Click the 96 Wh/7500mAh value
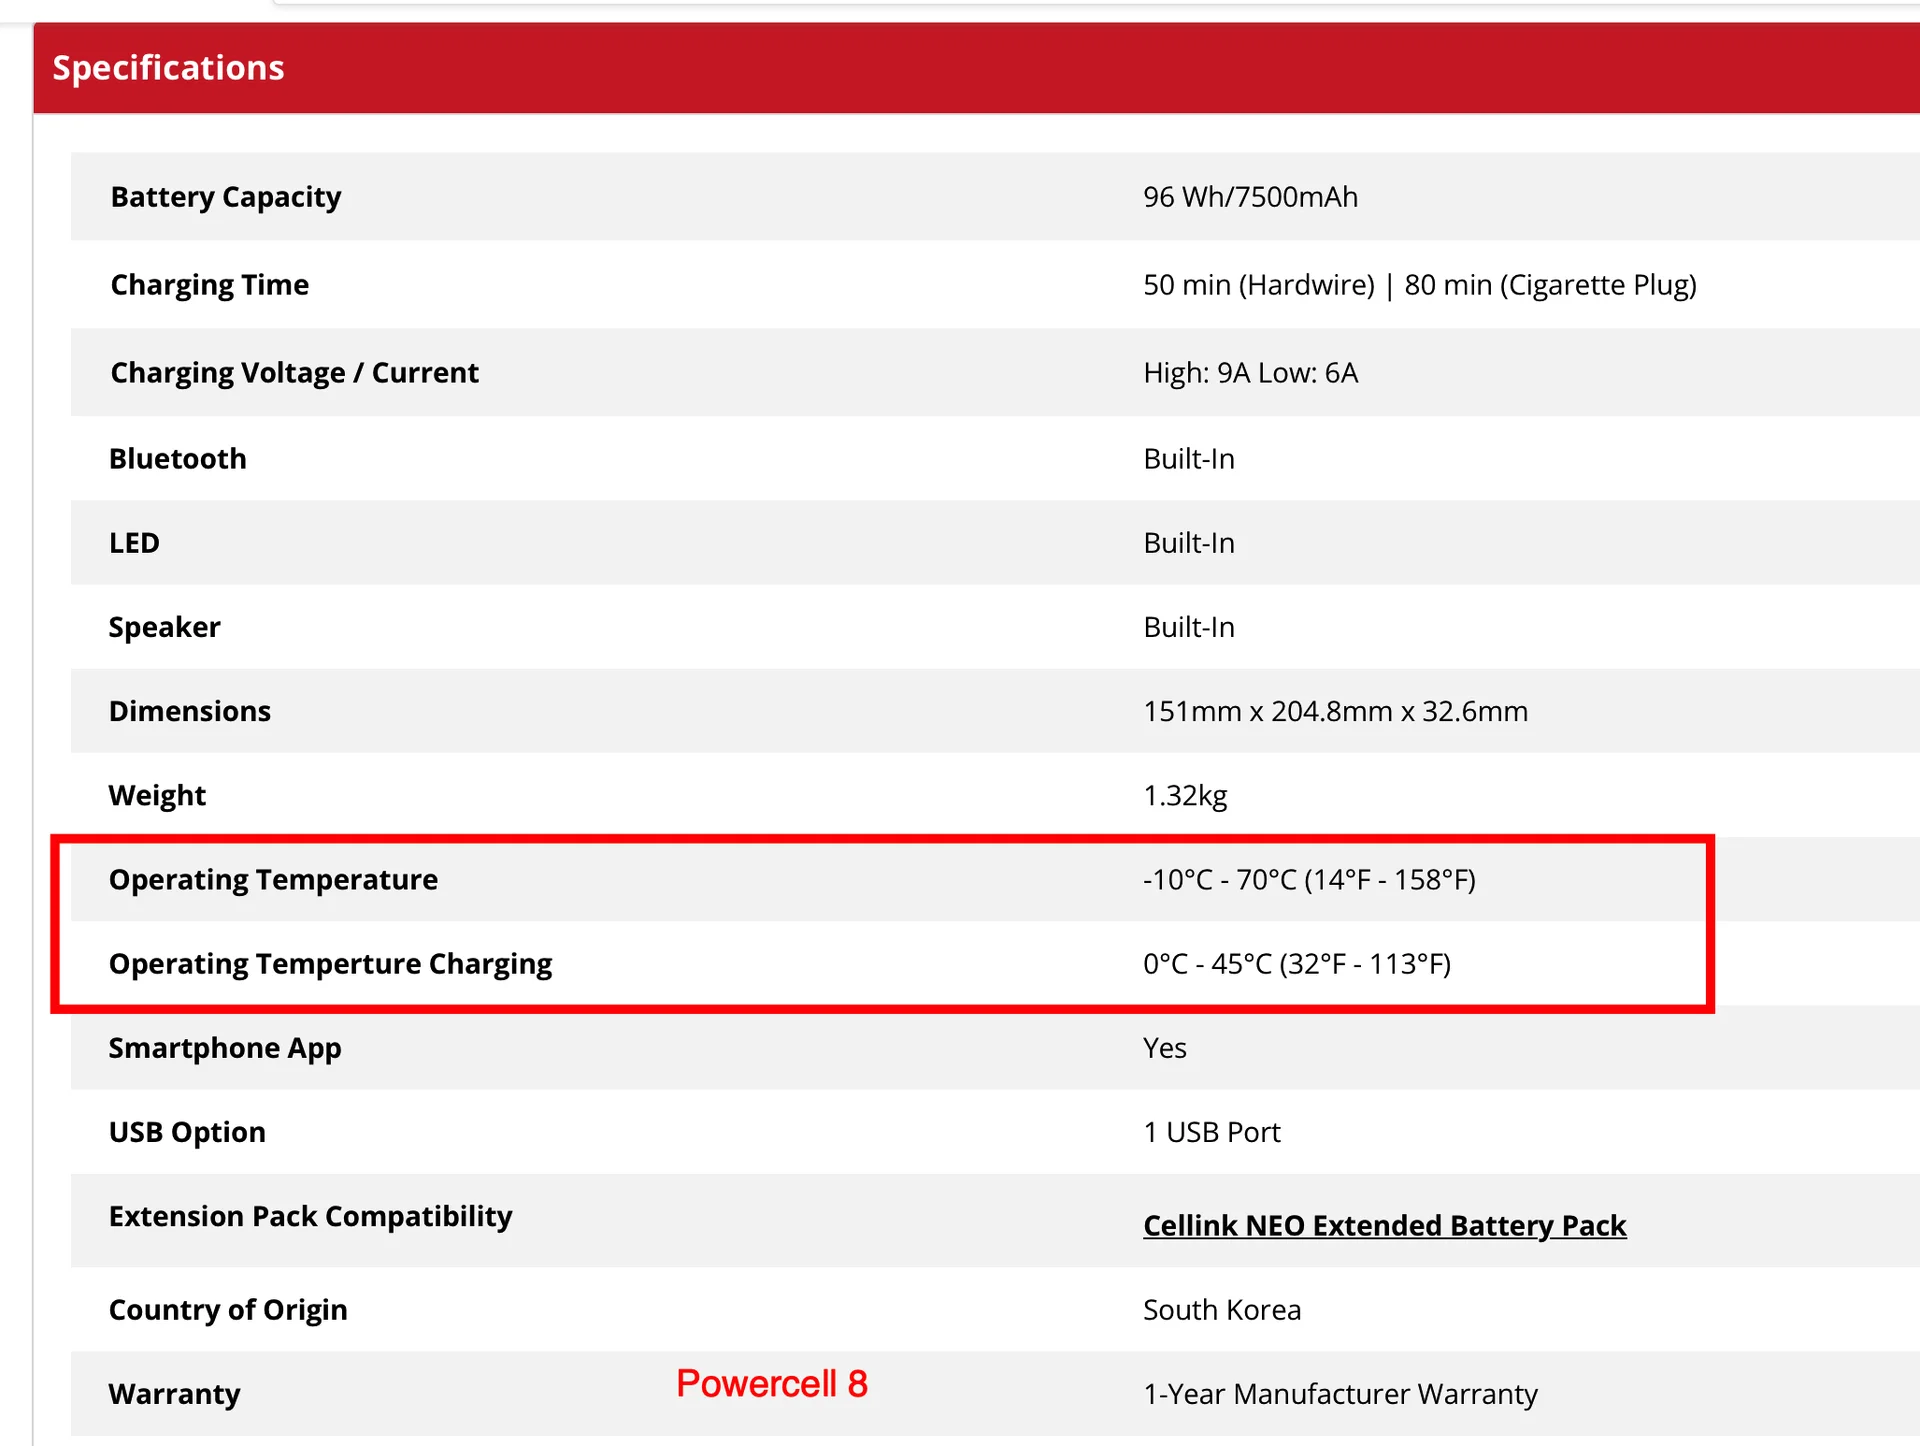Image resolution: width=1920 pixels, height=1446 pixels. click(1250, 197)
